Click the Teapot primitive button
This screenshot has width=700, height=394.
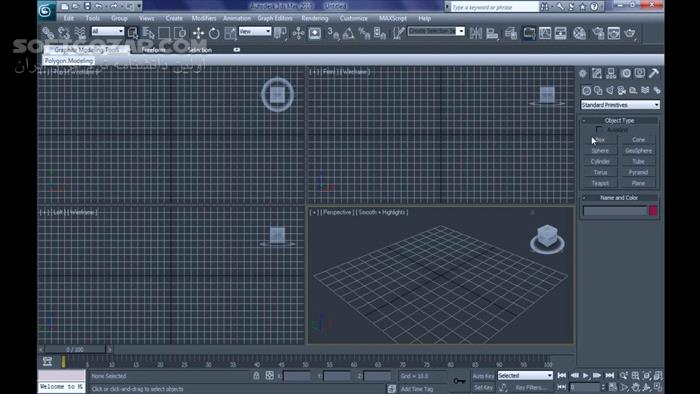point(600,183)
